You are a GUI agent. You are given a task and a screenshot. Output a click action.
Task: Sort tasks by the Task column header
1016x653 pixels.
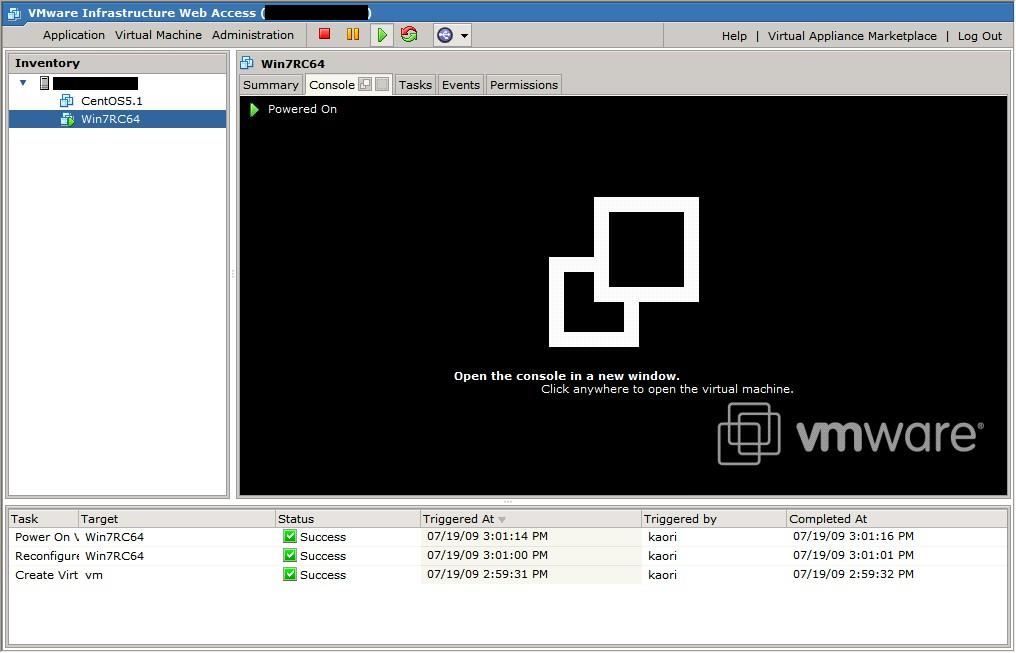pyautogui.click(x=43, y=519)
